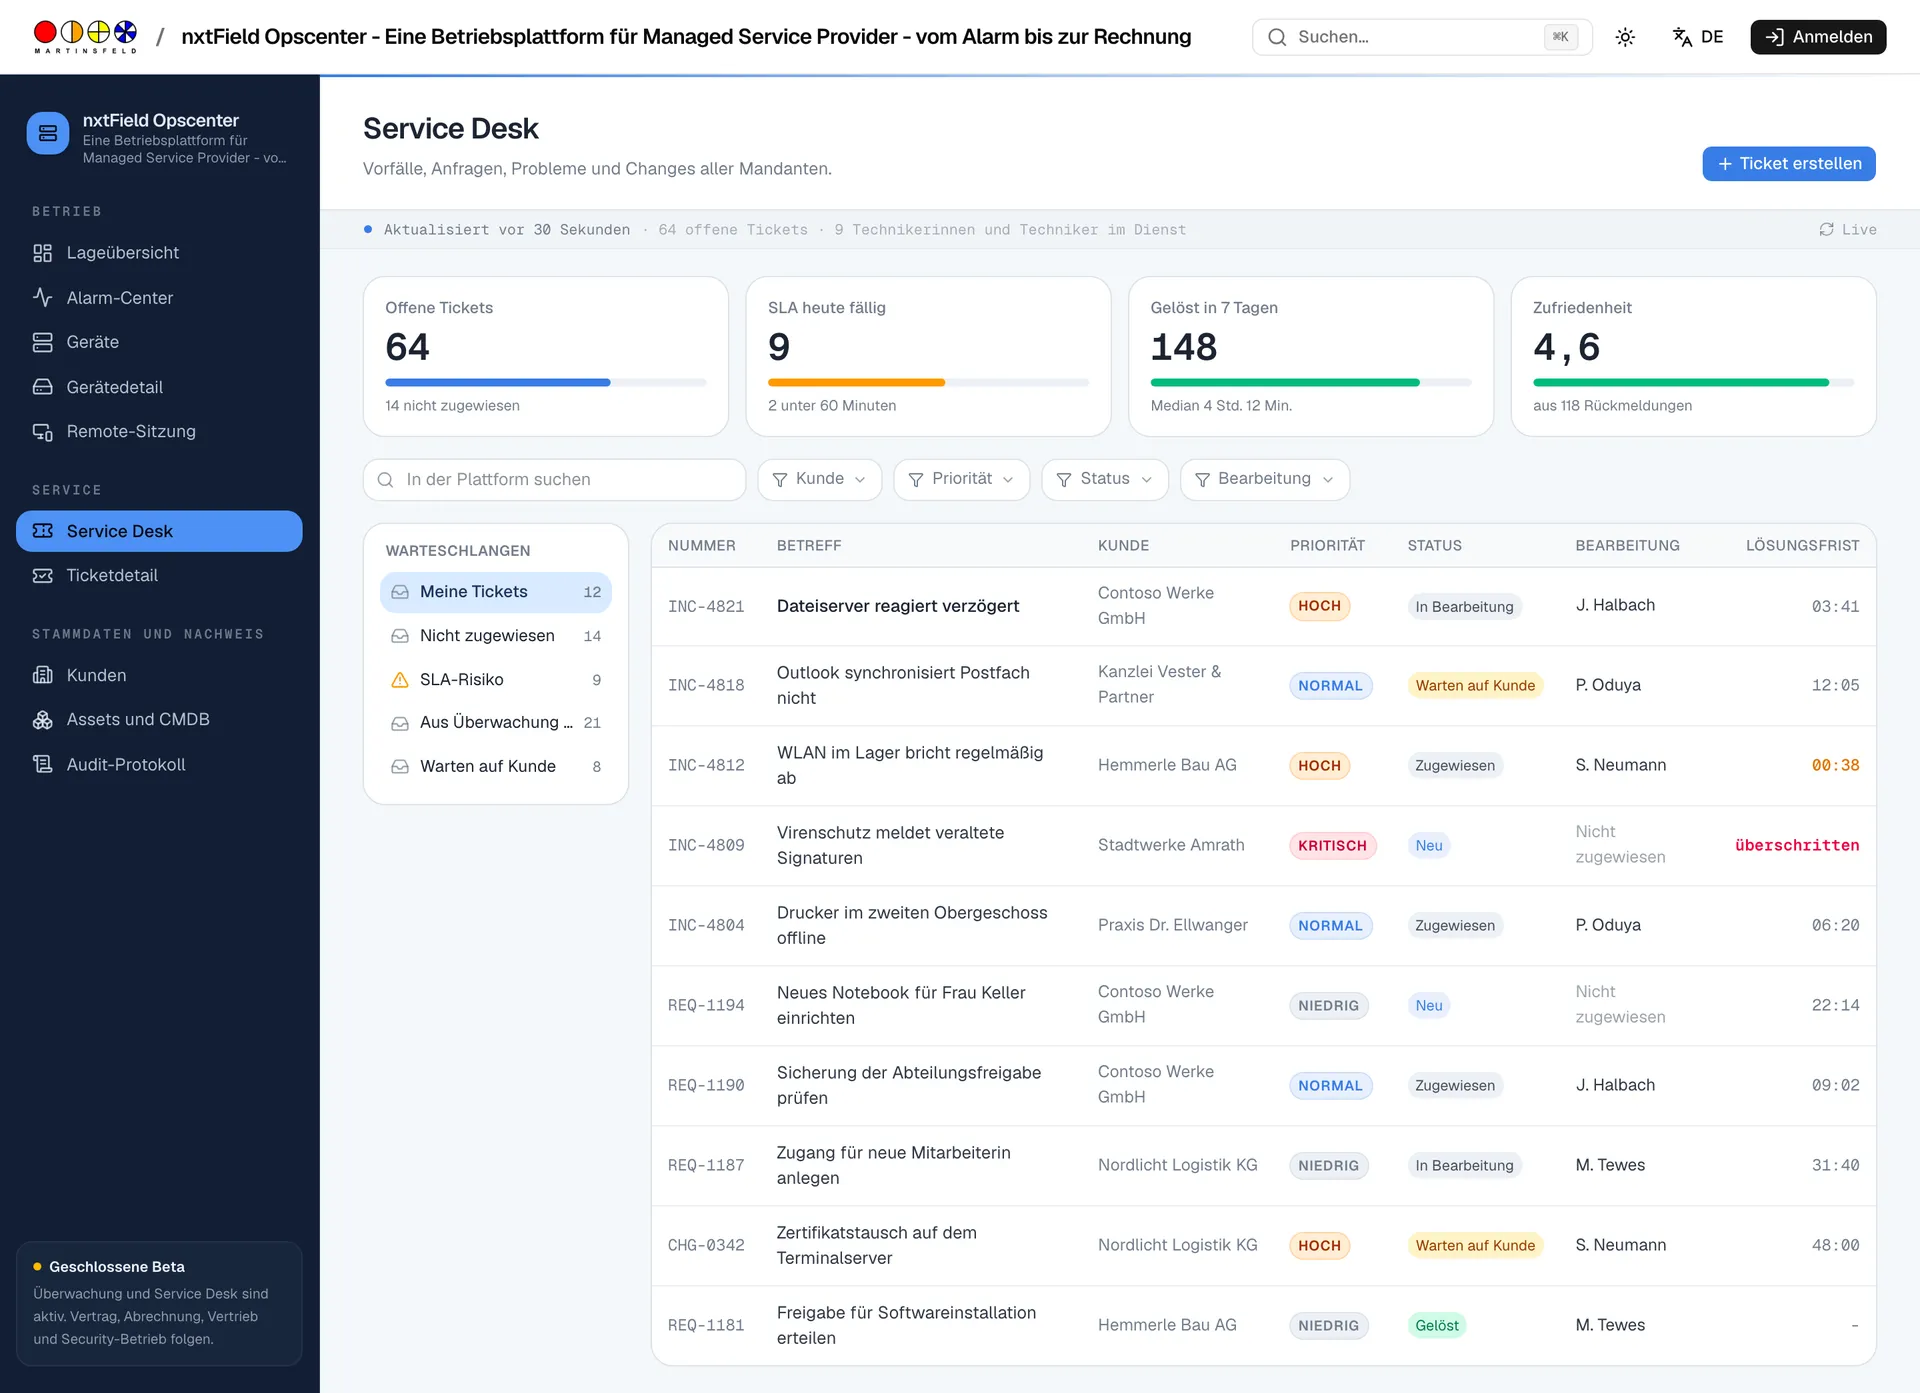This screenshot has width=1920, height=1393.
Task: Click the Assets und CMDB blocks icon
Action: tap(42, 719)
